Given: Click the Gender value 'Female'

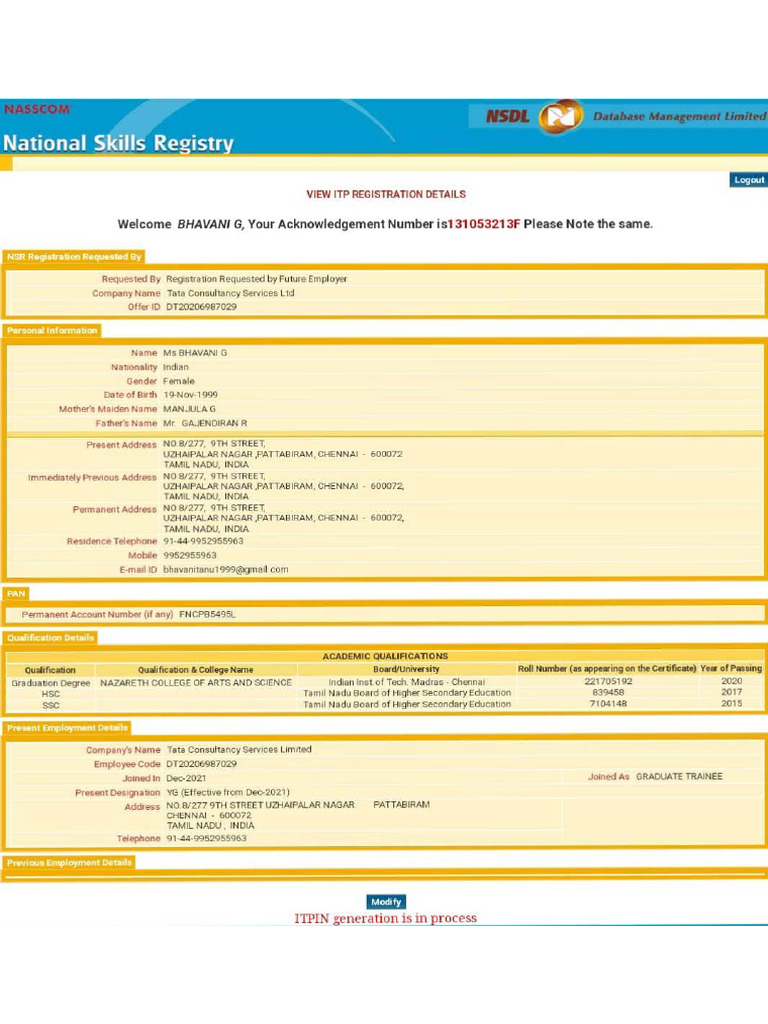Looking at the screenshot, I should click(179, 381).
